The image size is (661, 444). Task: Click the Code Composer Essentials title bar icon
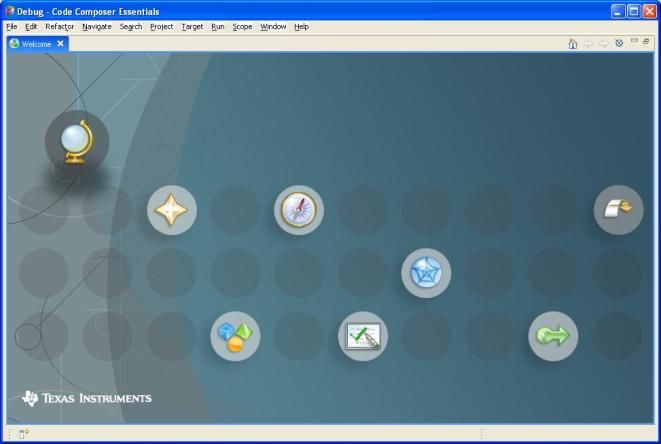click(9, 11)
